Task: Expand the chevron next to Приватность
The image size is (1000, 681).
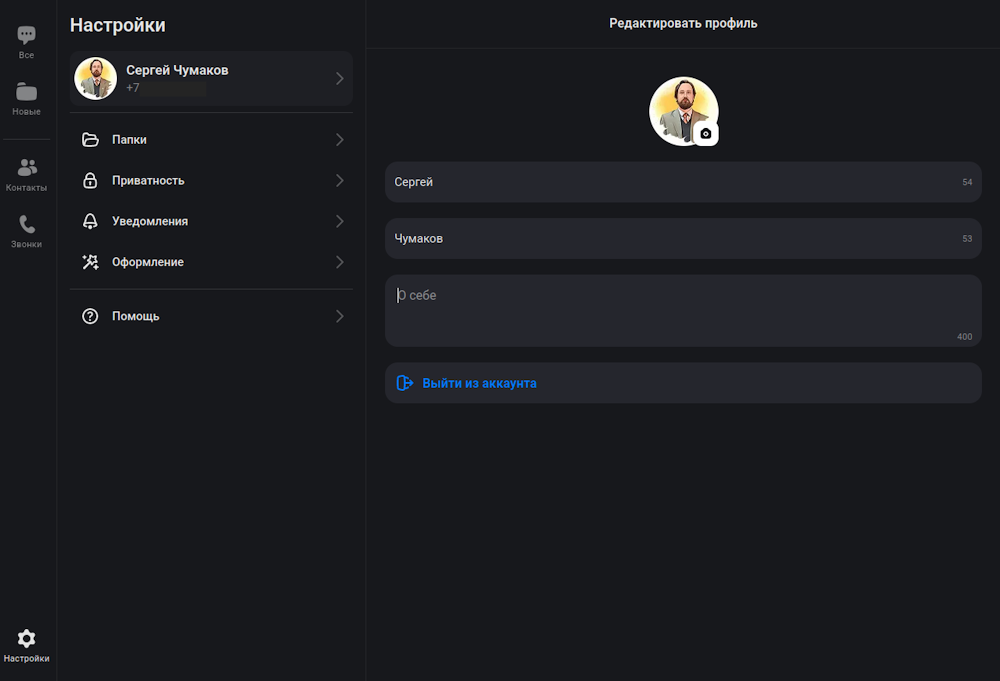Action: (339, 181)
